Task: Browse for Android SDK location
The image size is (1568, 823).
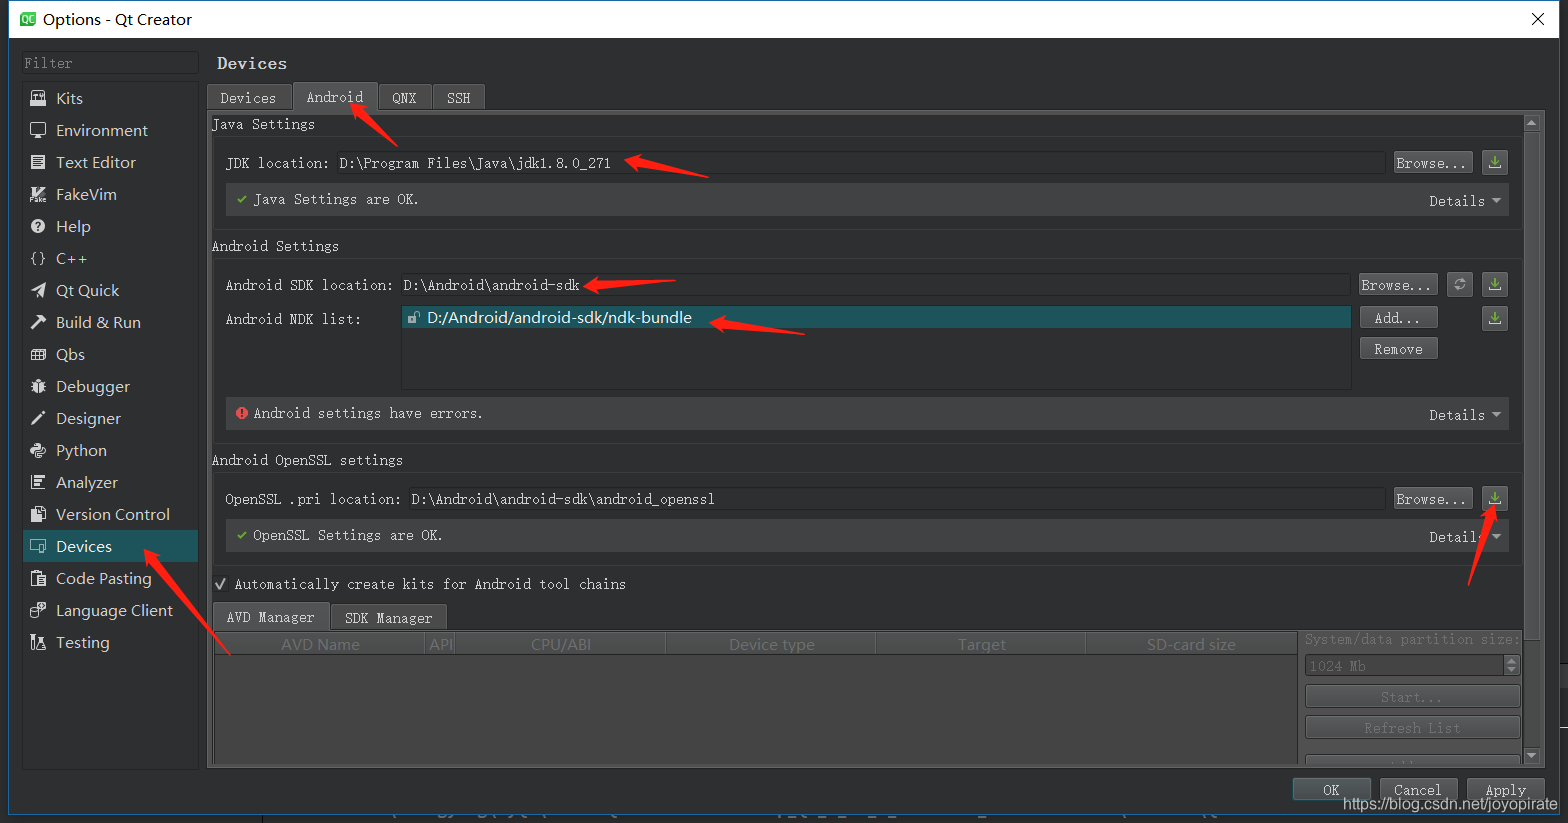Action: (1398, 284)
